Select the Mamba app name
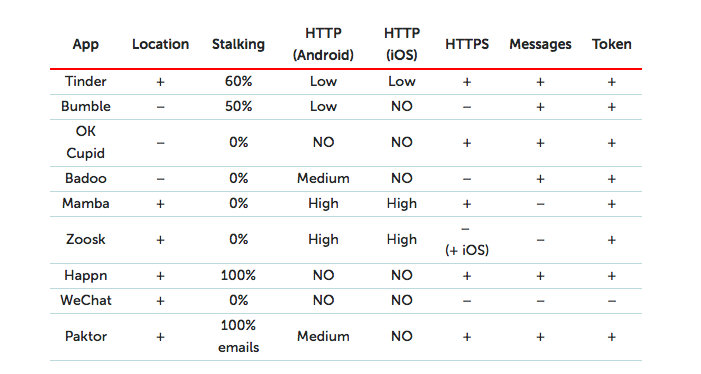 click(85, 203)
